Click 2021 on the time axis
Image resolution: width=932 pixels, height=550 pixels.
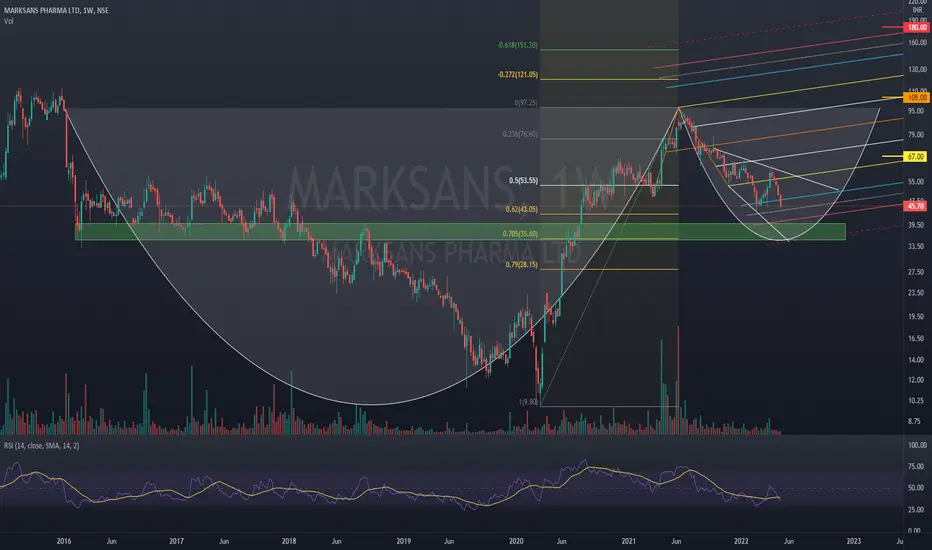(628, 541)
